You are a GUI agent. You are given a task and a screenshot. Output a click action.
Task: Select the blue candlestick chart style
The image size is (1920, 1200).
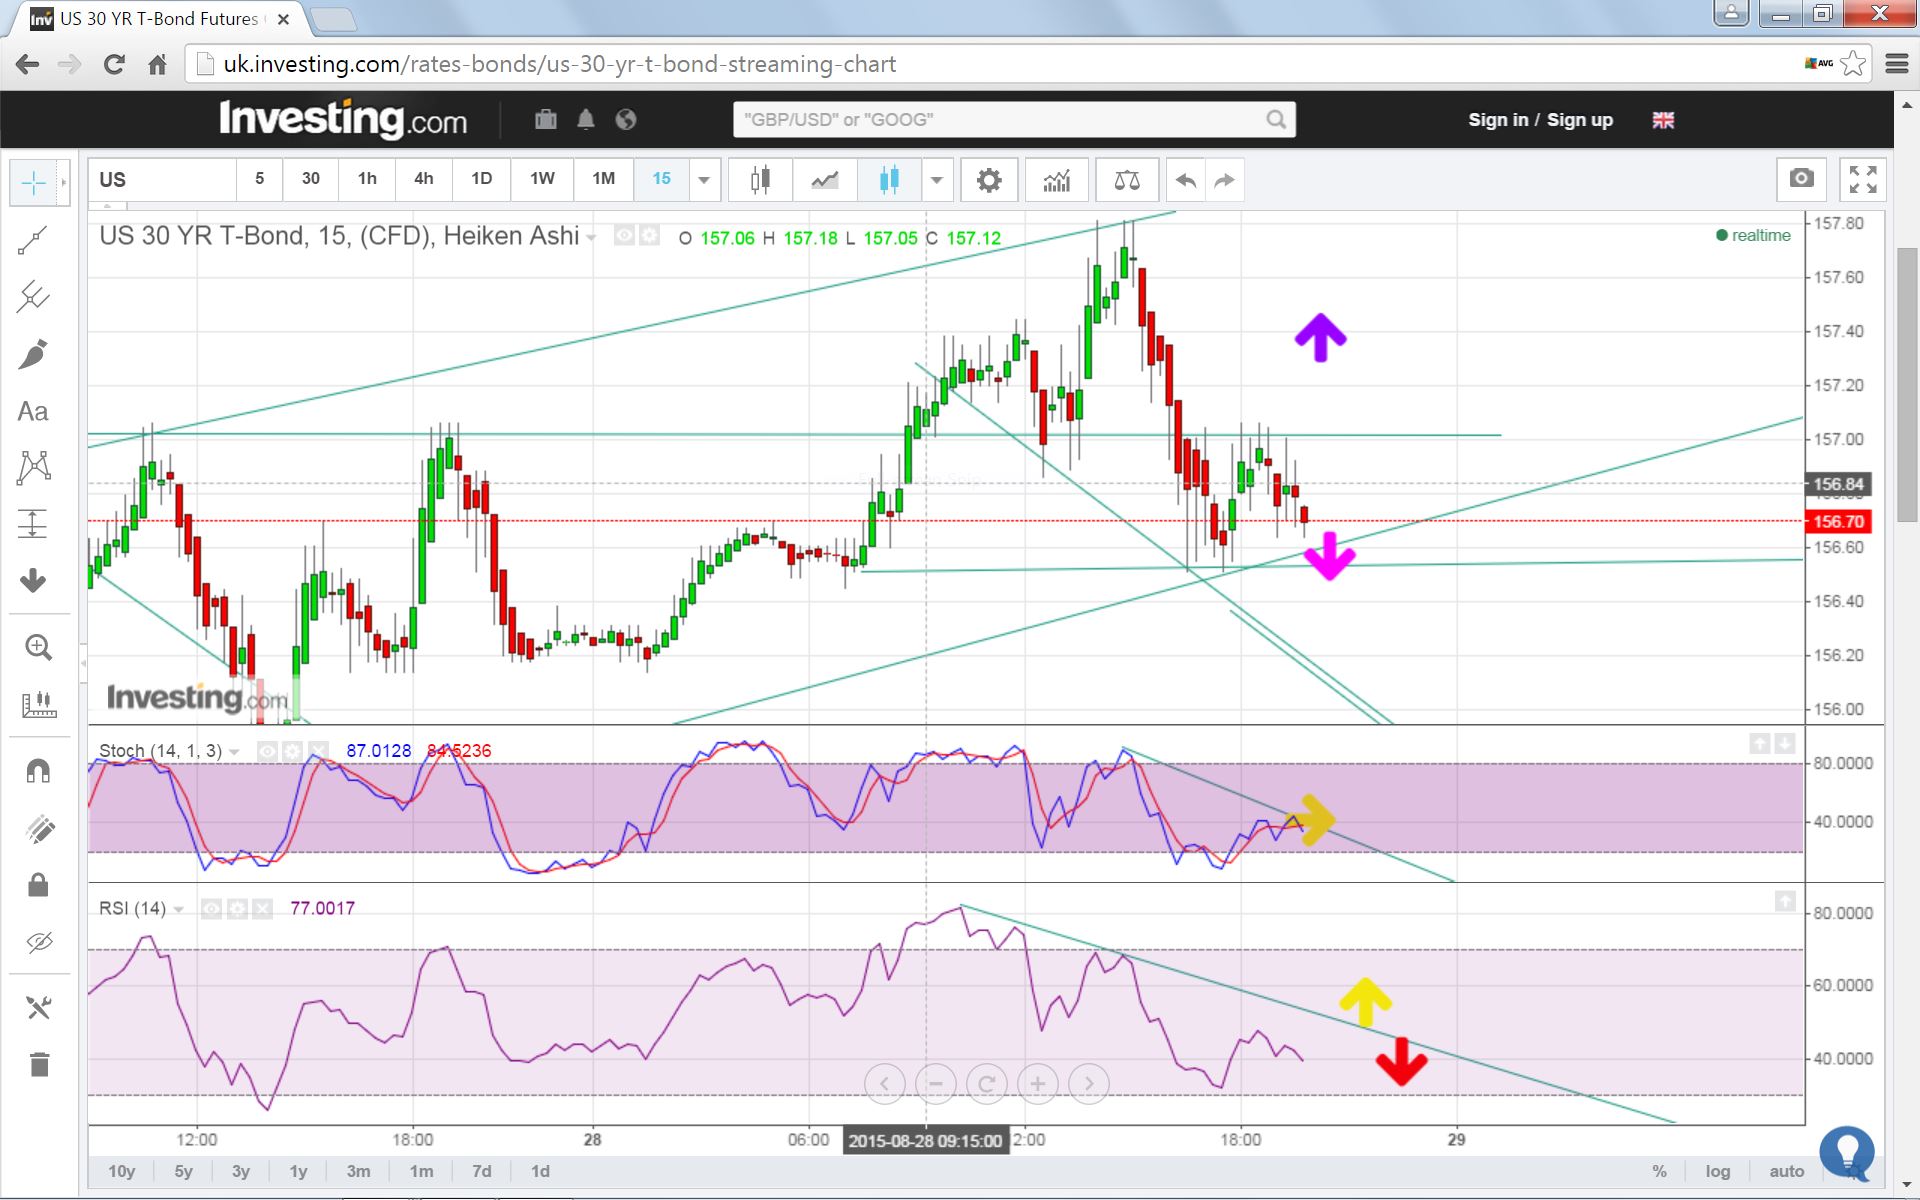point(889,180)
